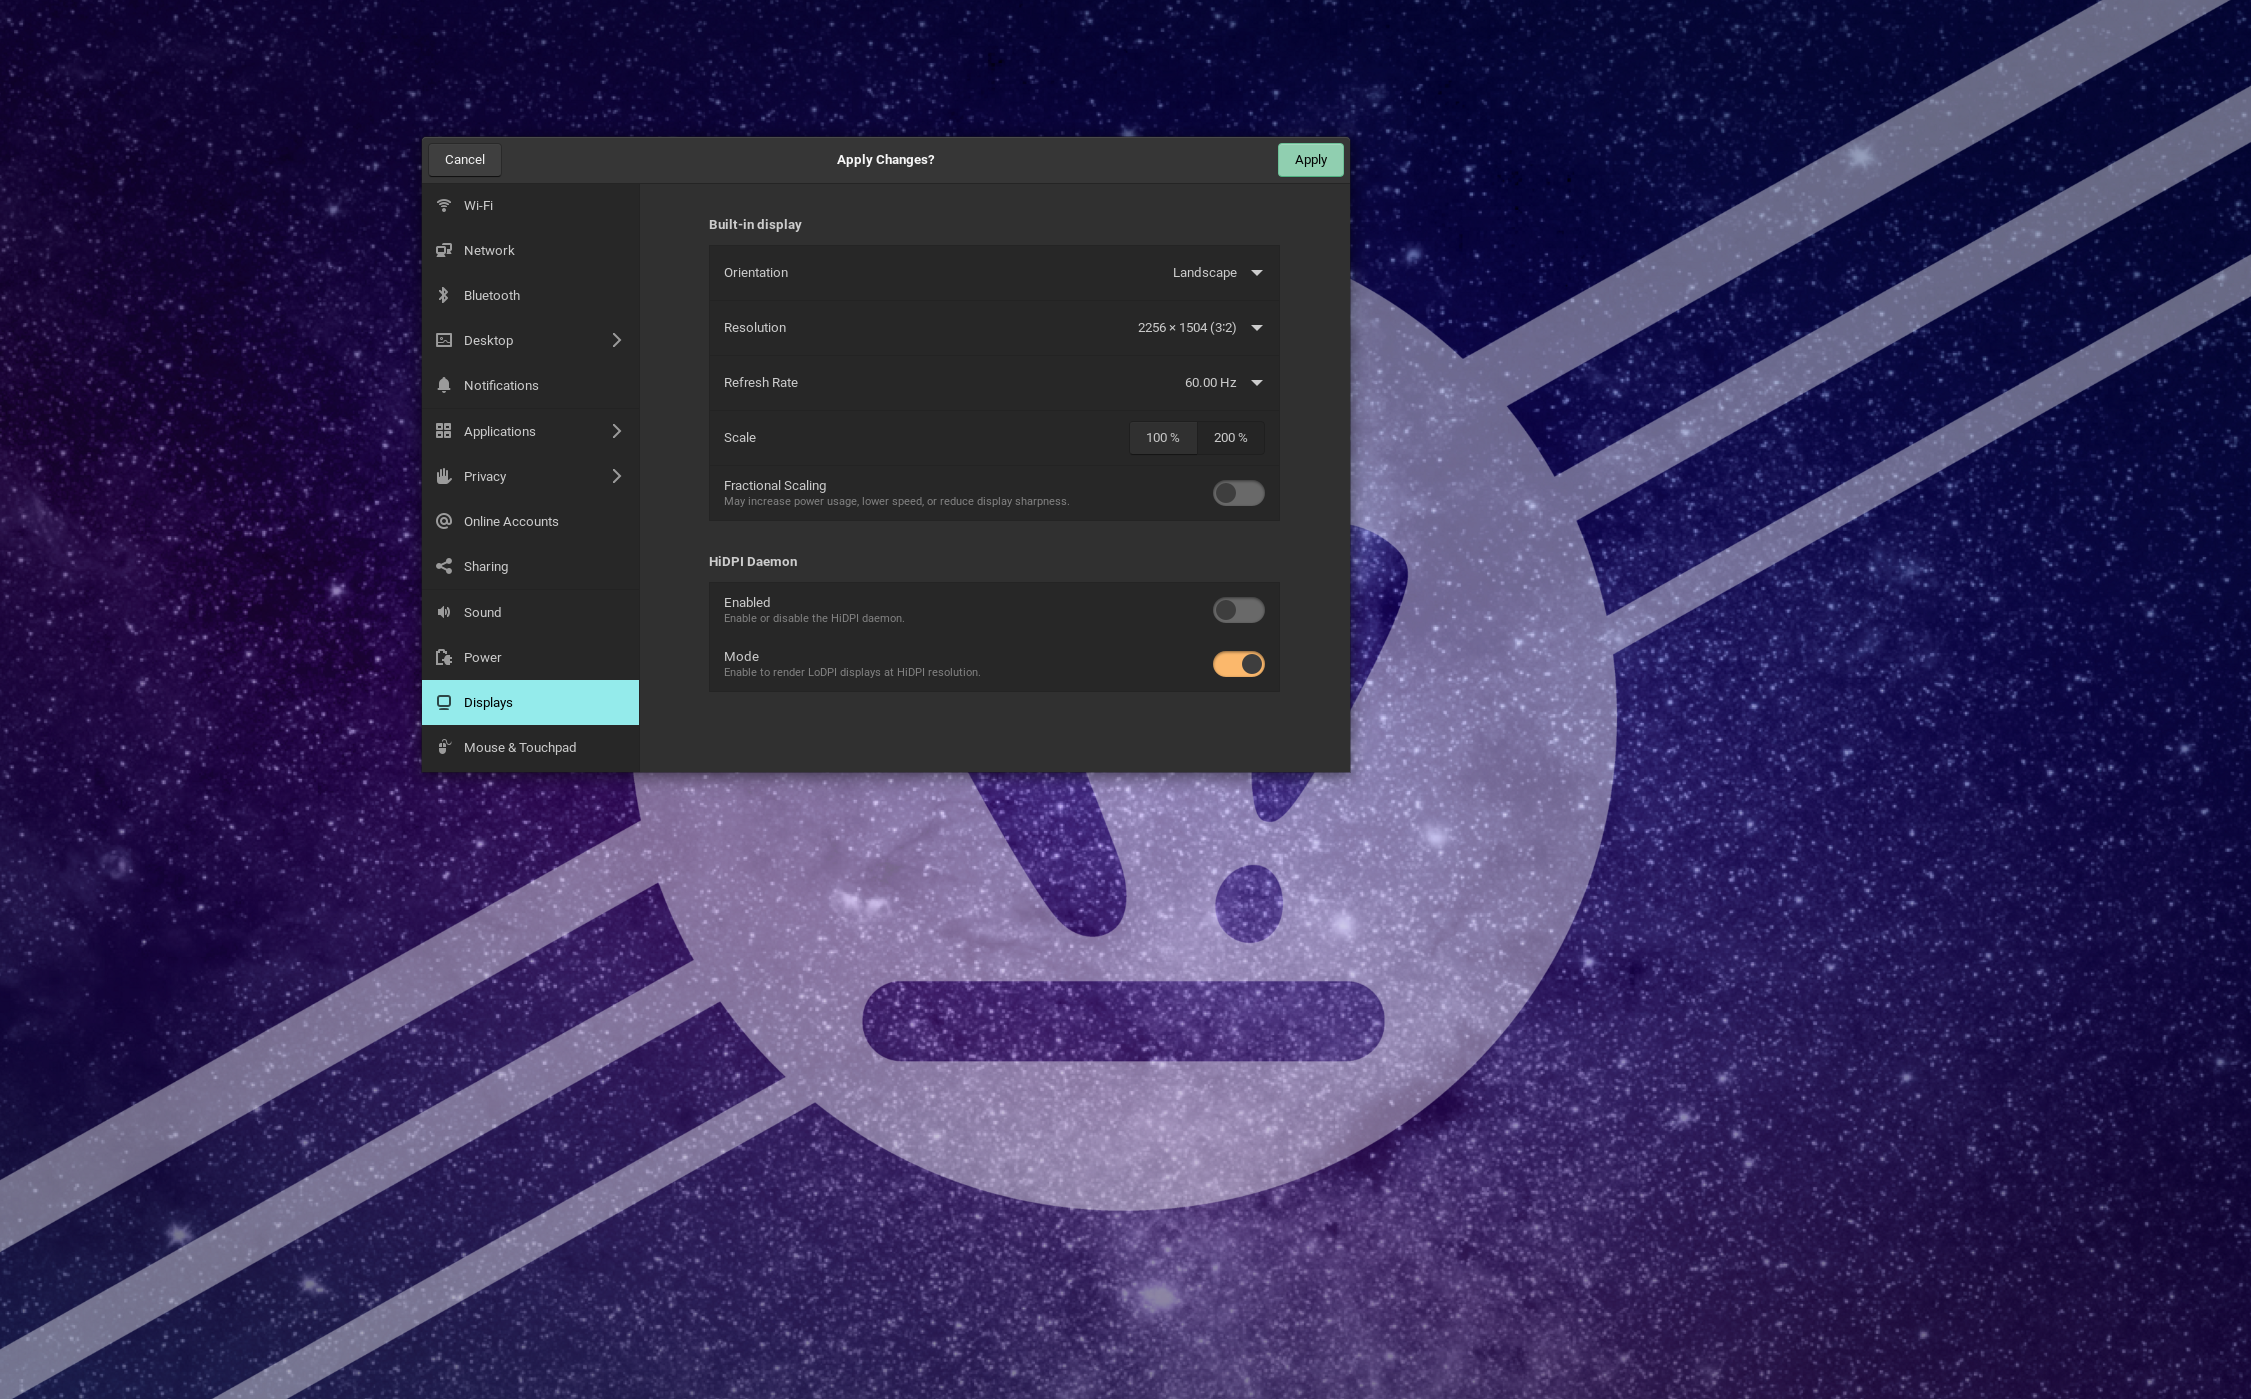Screen dimensions: 2251x1399
Task: Expand the Desktop submenu chevron
Action: (616, 340)
